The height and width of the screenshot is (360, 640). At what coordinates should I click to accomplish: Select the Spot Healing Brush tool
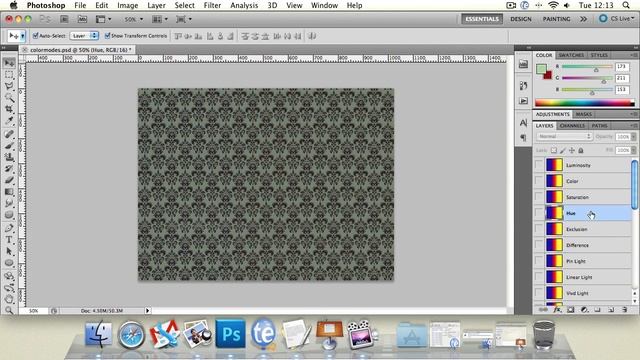(9, 134)
